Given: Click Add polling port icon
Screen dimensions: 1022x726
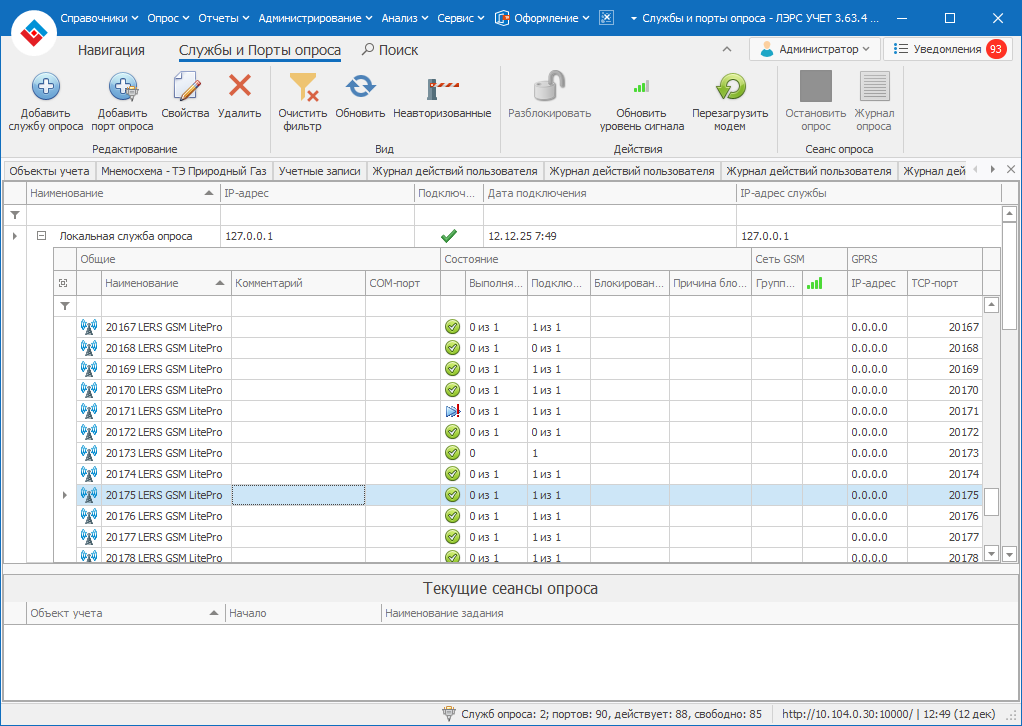Looking at the screenshot, I should [x=122, y=89].
